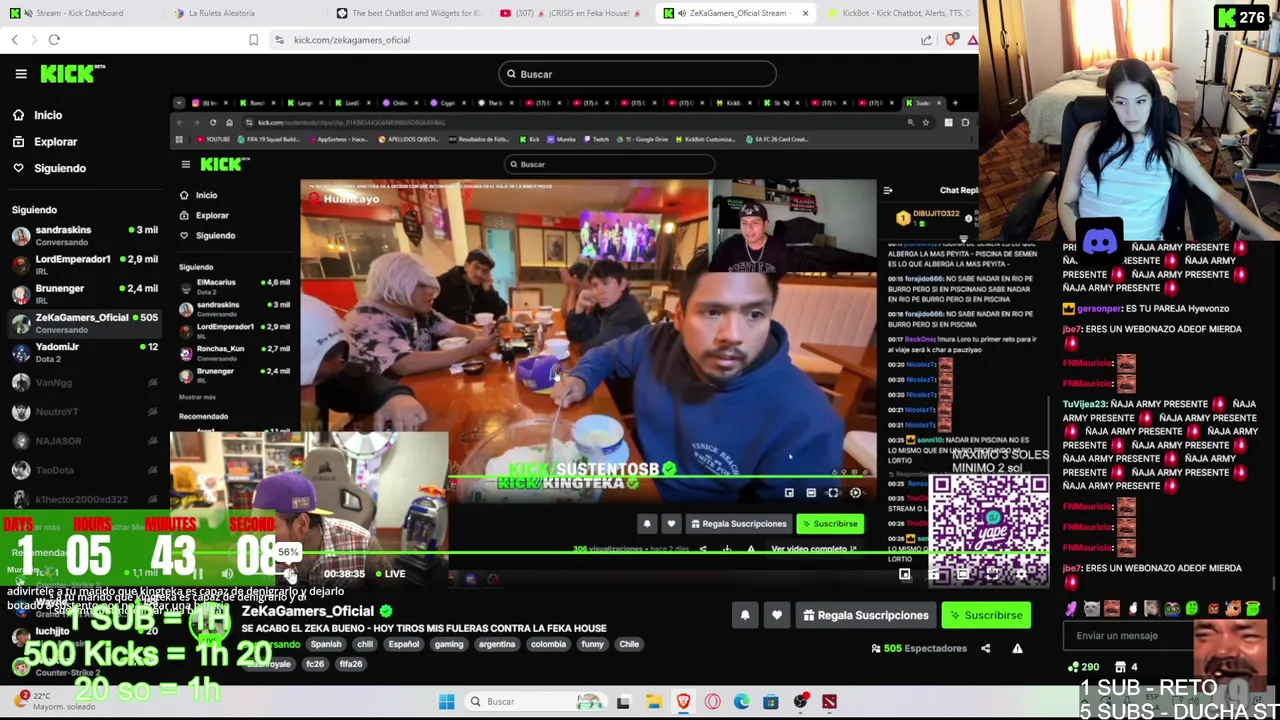Click the ZeKaGamers_Oficial verified badge
The image size is (1280, 720).
pyautogui.click(x=386, y=611)
